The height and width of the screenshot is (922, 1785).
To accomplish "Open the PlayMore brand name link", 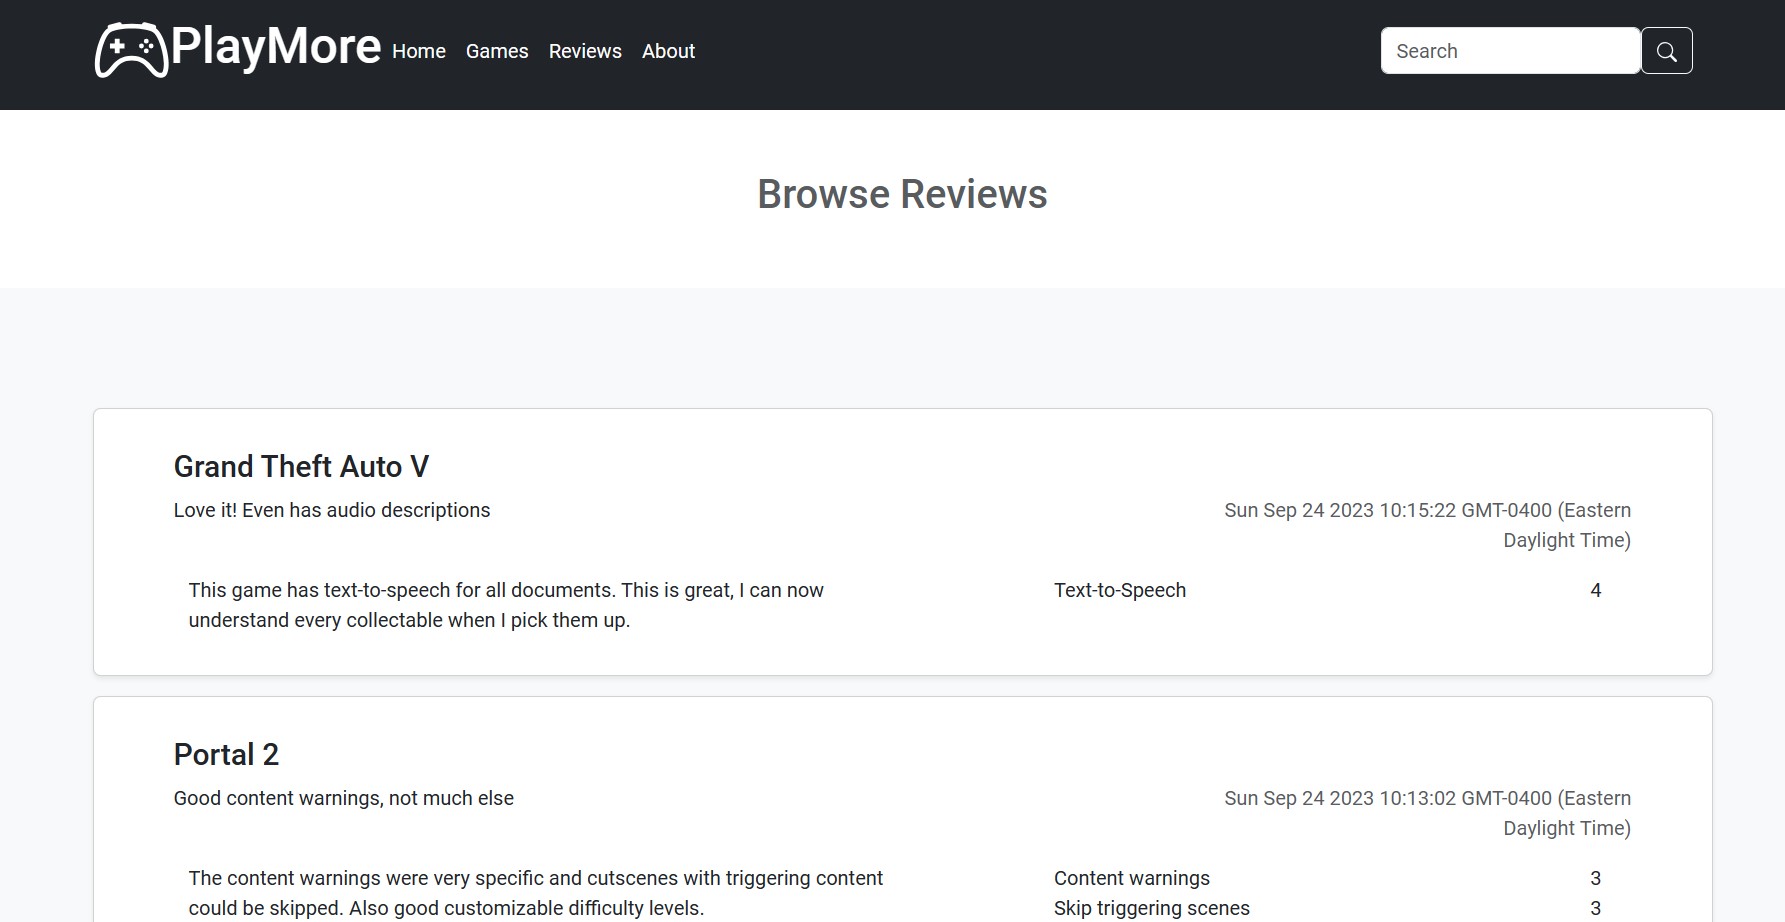I will point(276,47).
